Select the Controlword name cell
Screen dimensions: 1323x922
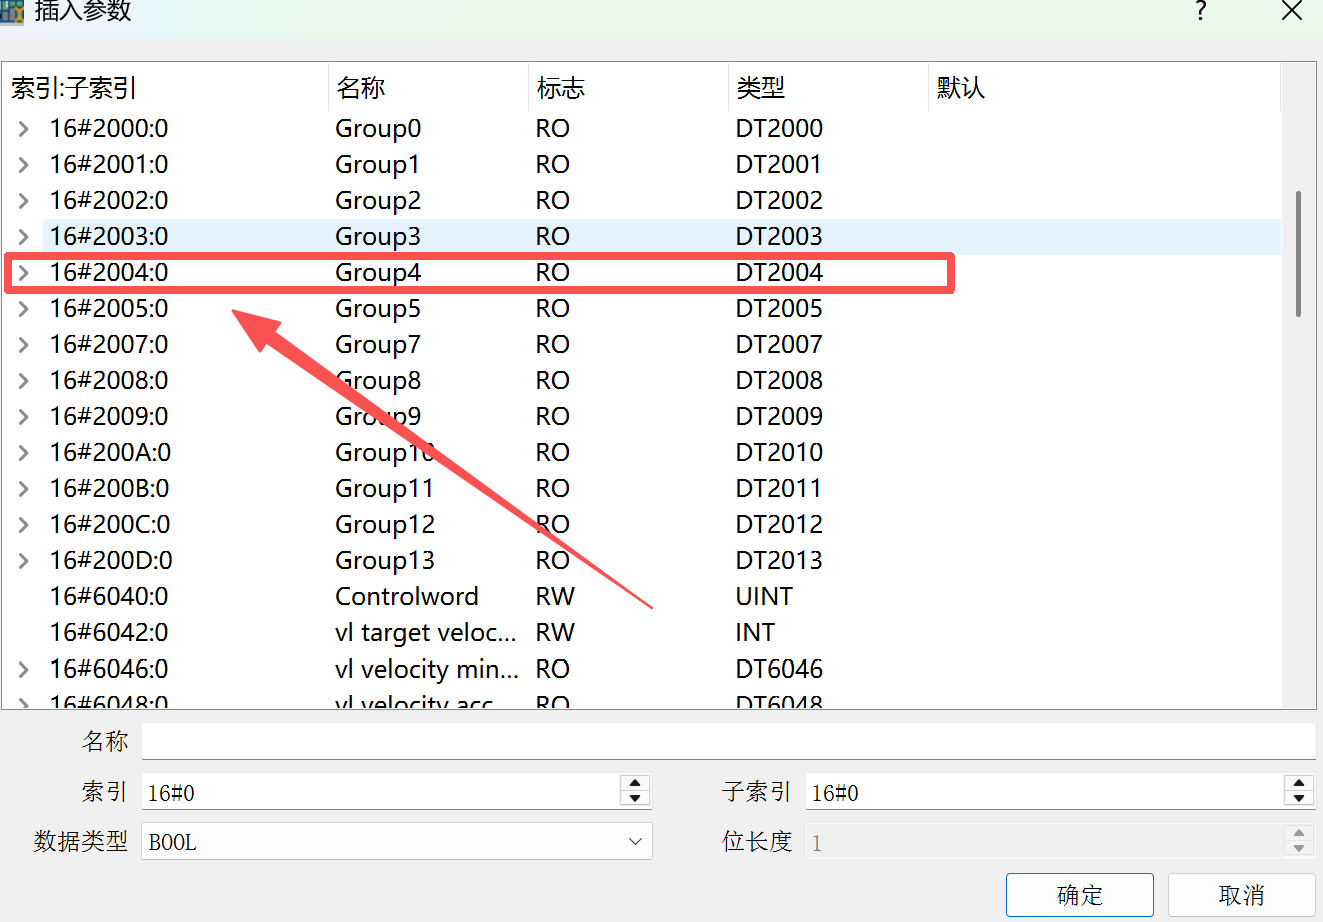[x=407, y=597]
